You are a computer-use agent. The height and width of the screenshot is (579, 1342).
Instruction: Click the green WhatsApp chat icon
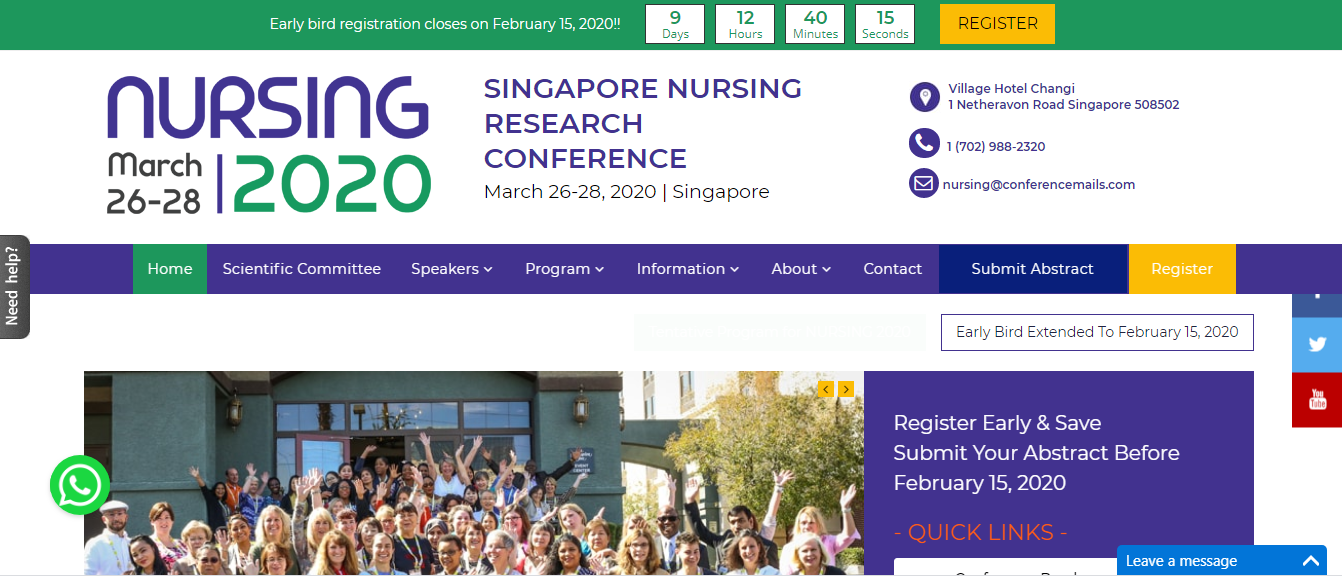click(x=80, y=486)
